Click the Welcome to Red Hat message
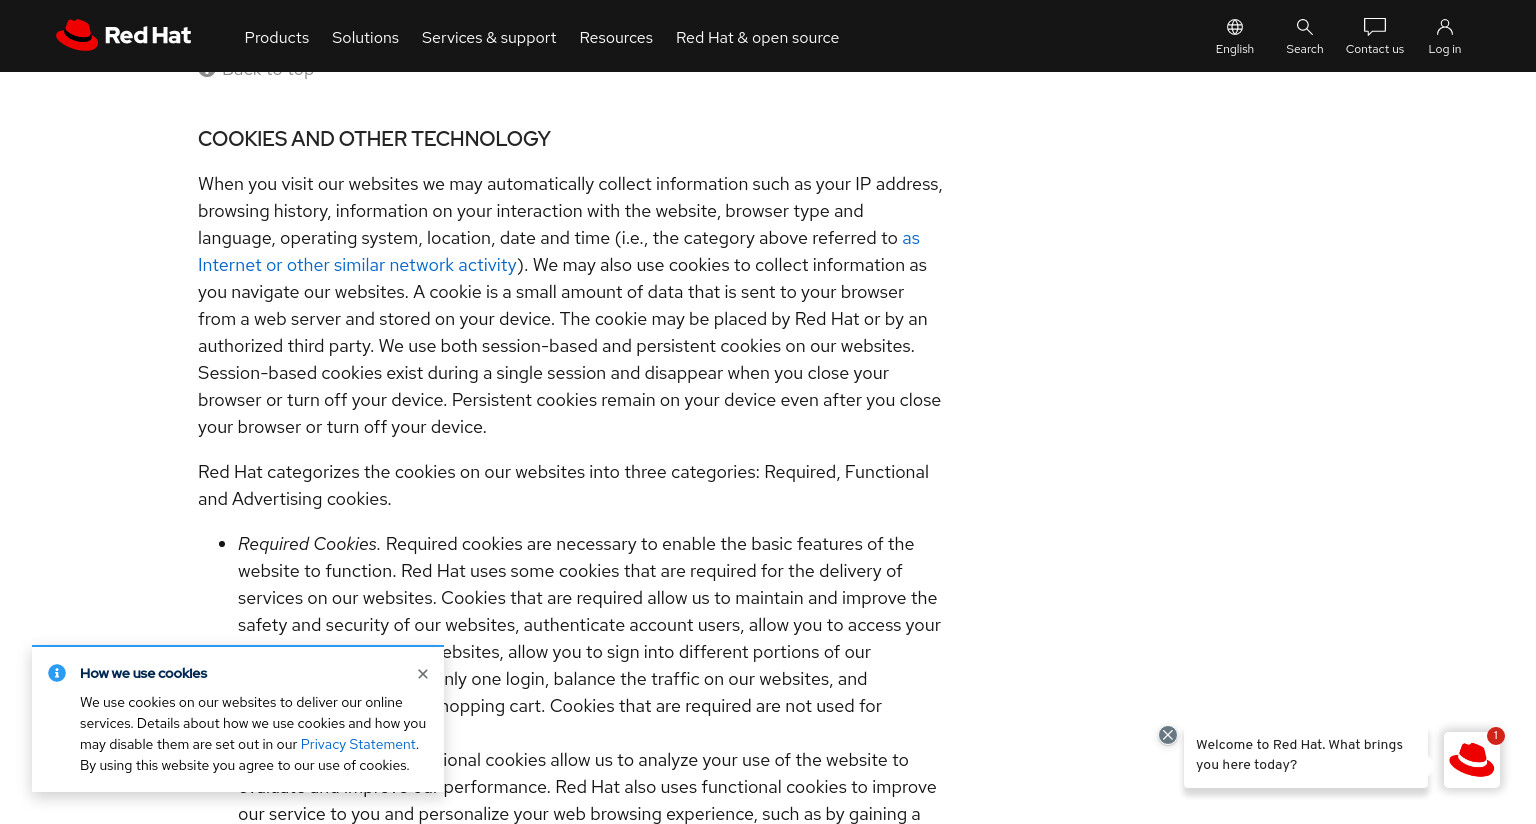The width and height of the screenshot is (1536, 824). (1306, 755)
